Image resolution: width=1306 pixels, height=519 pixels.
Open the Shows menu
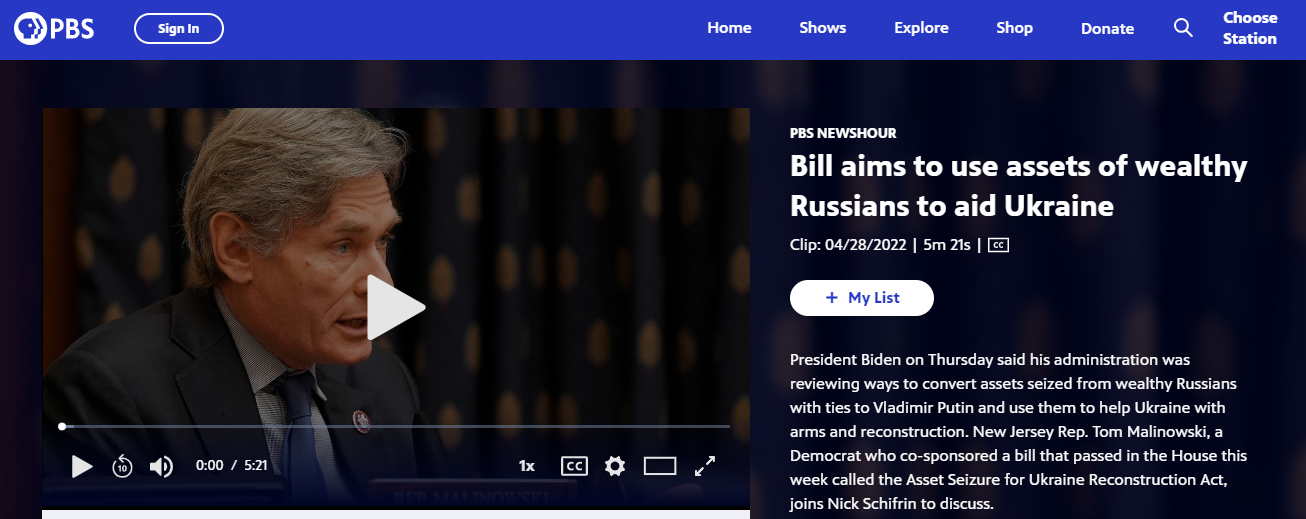[x=823, y=28]
